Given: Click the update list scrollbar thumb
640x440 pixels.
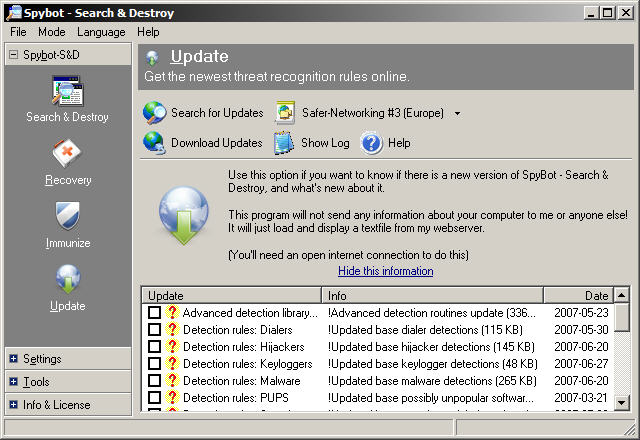Looking at the screenshot, I should click(x=622, y=317).
